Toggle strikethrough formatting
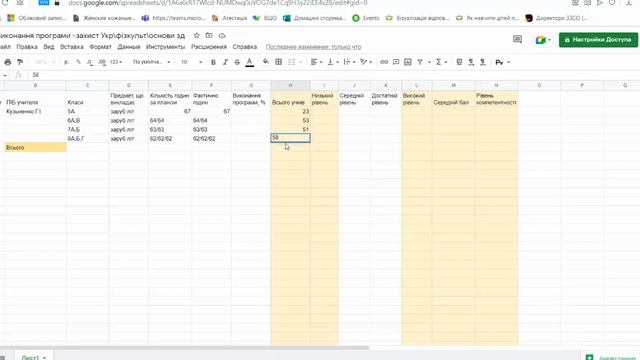 [x=237, y=62]
